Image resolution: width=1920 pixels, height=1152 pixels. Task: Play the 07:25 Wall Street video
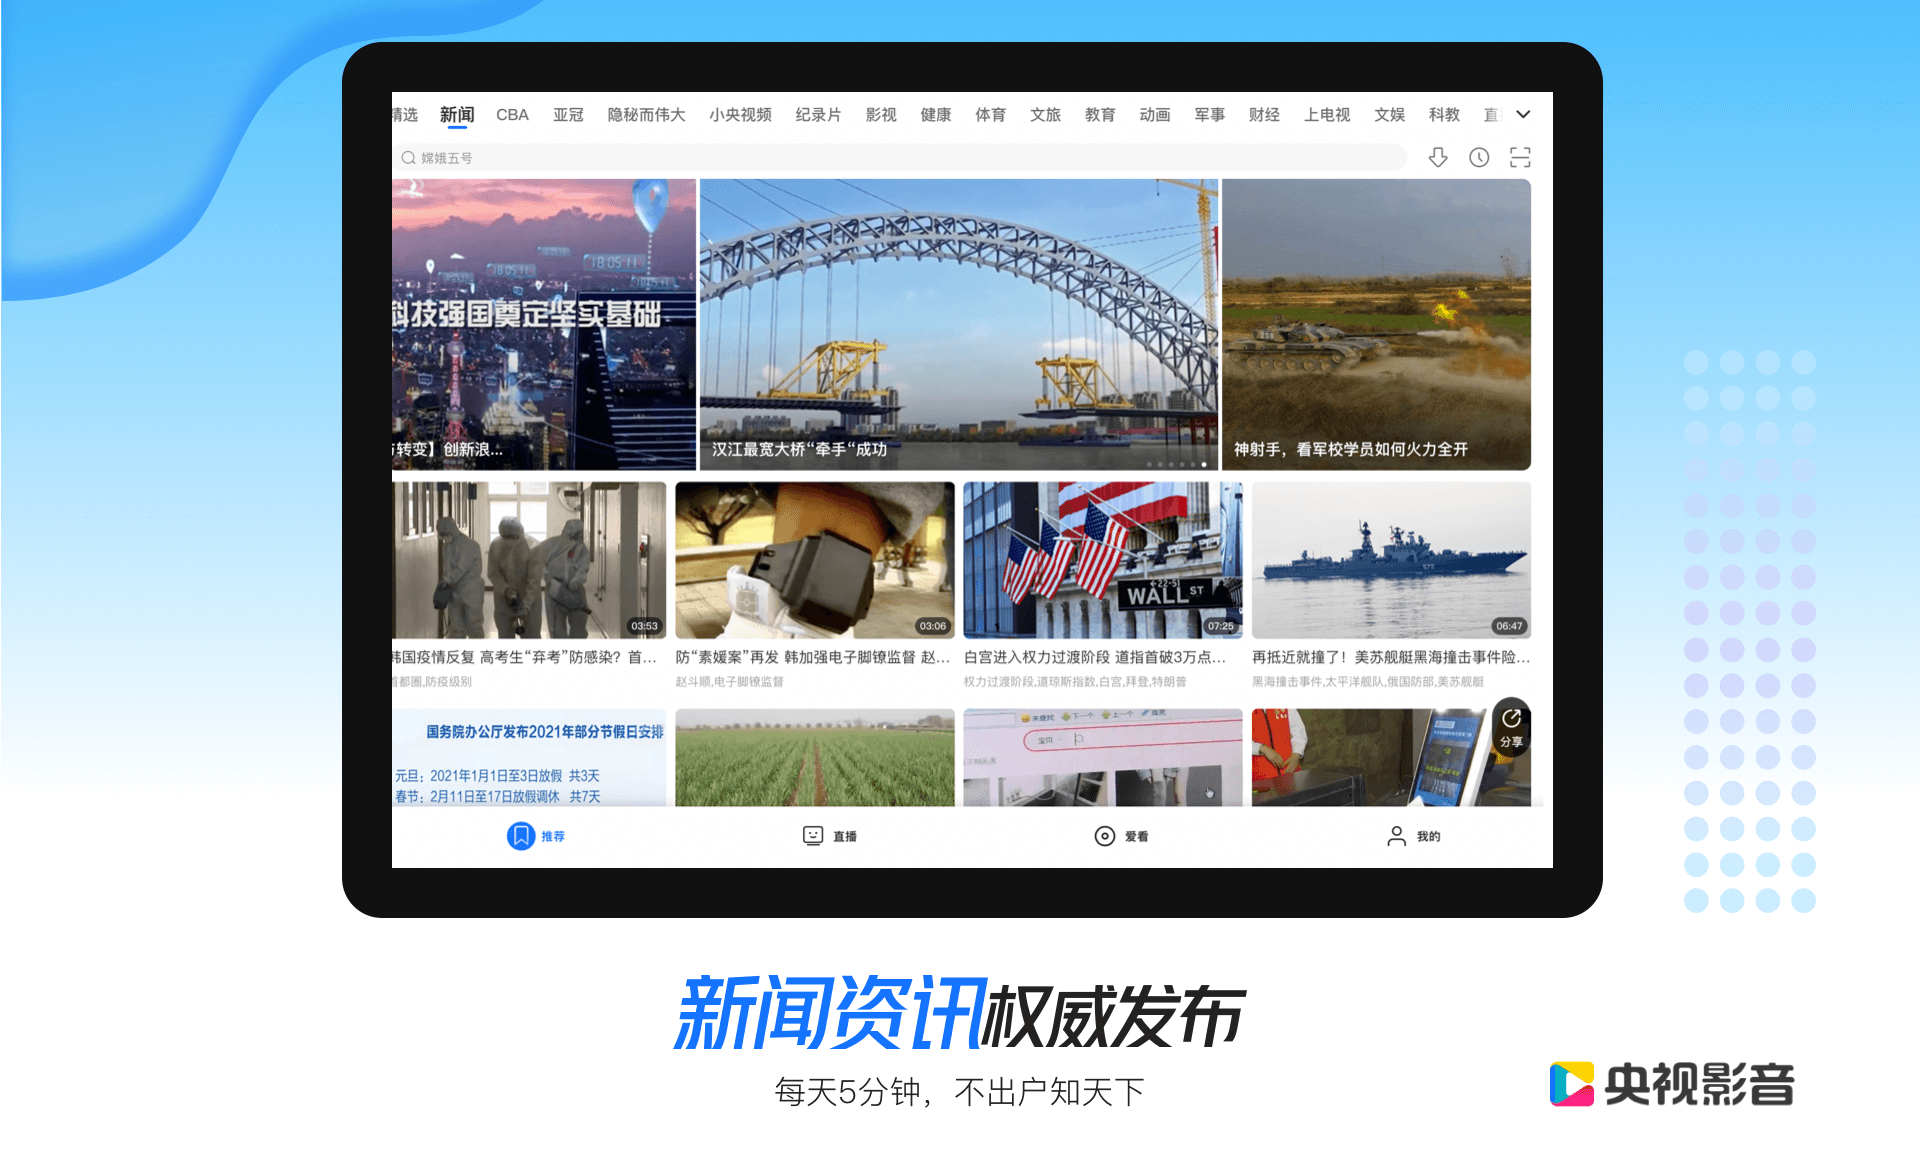point(1103,560)
